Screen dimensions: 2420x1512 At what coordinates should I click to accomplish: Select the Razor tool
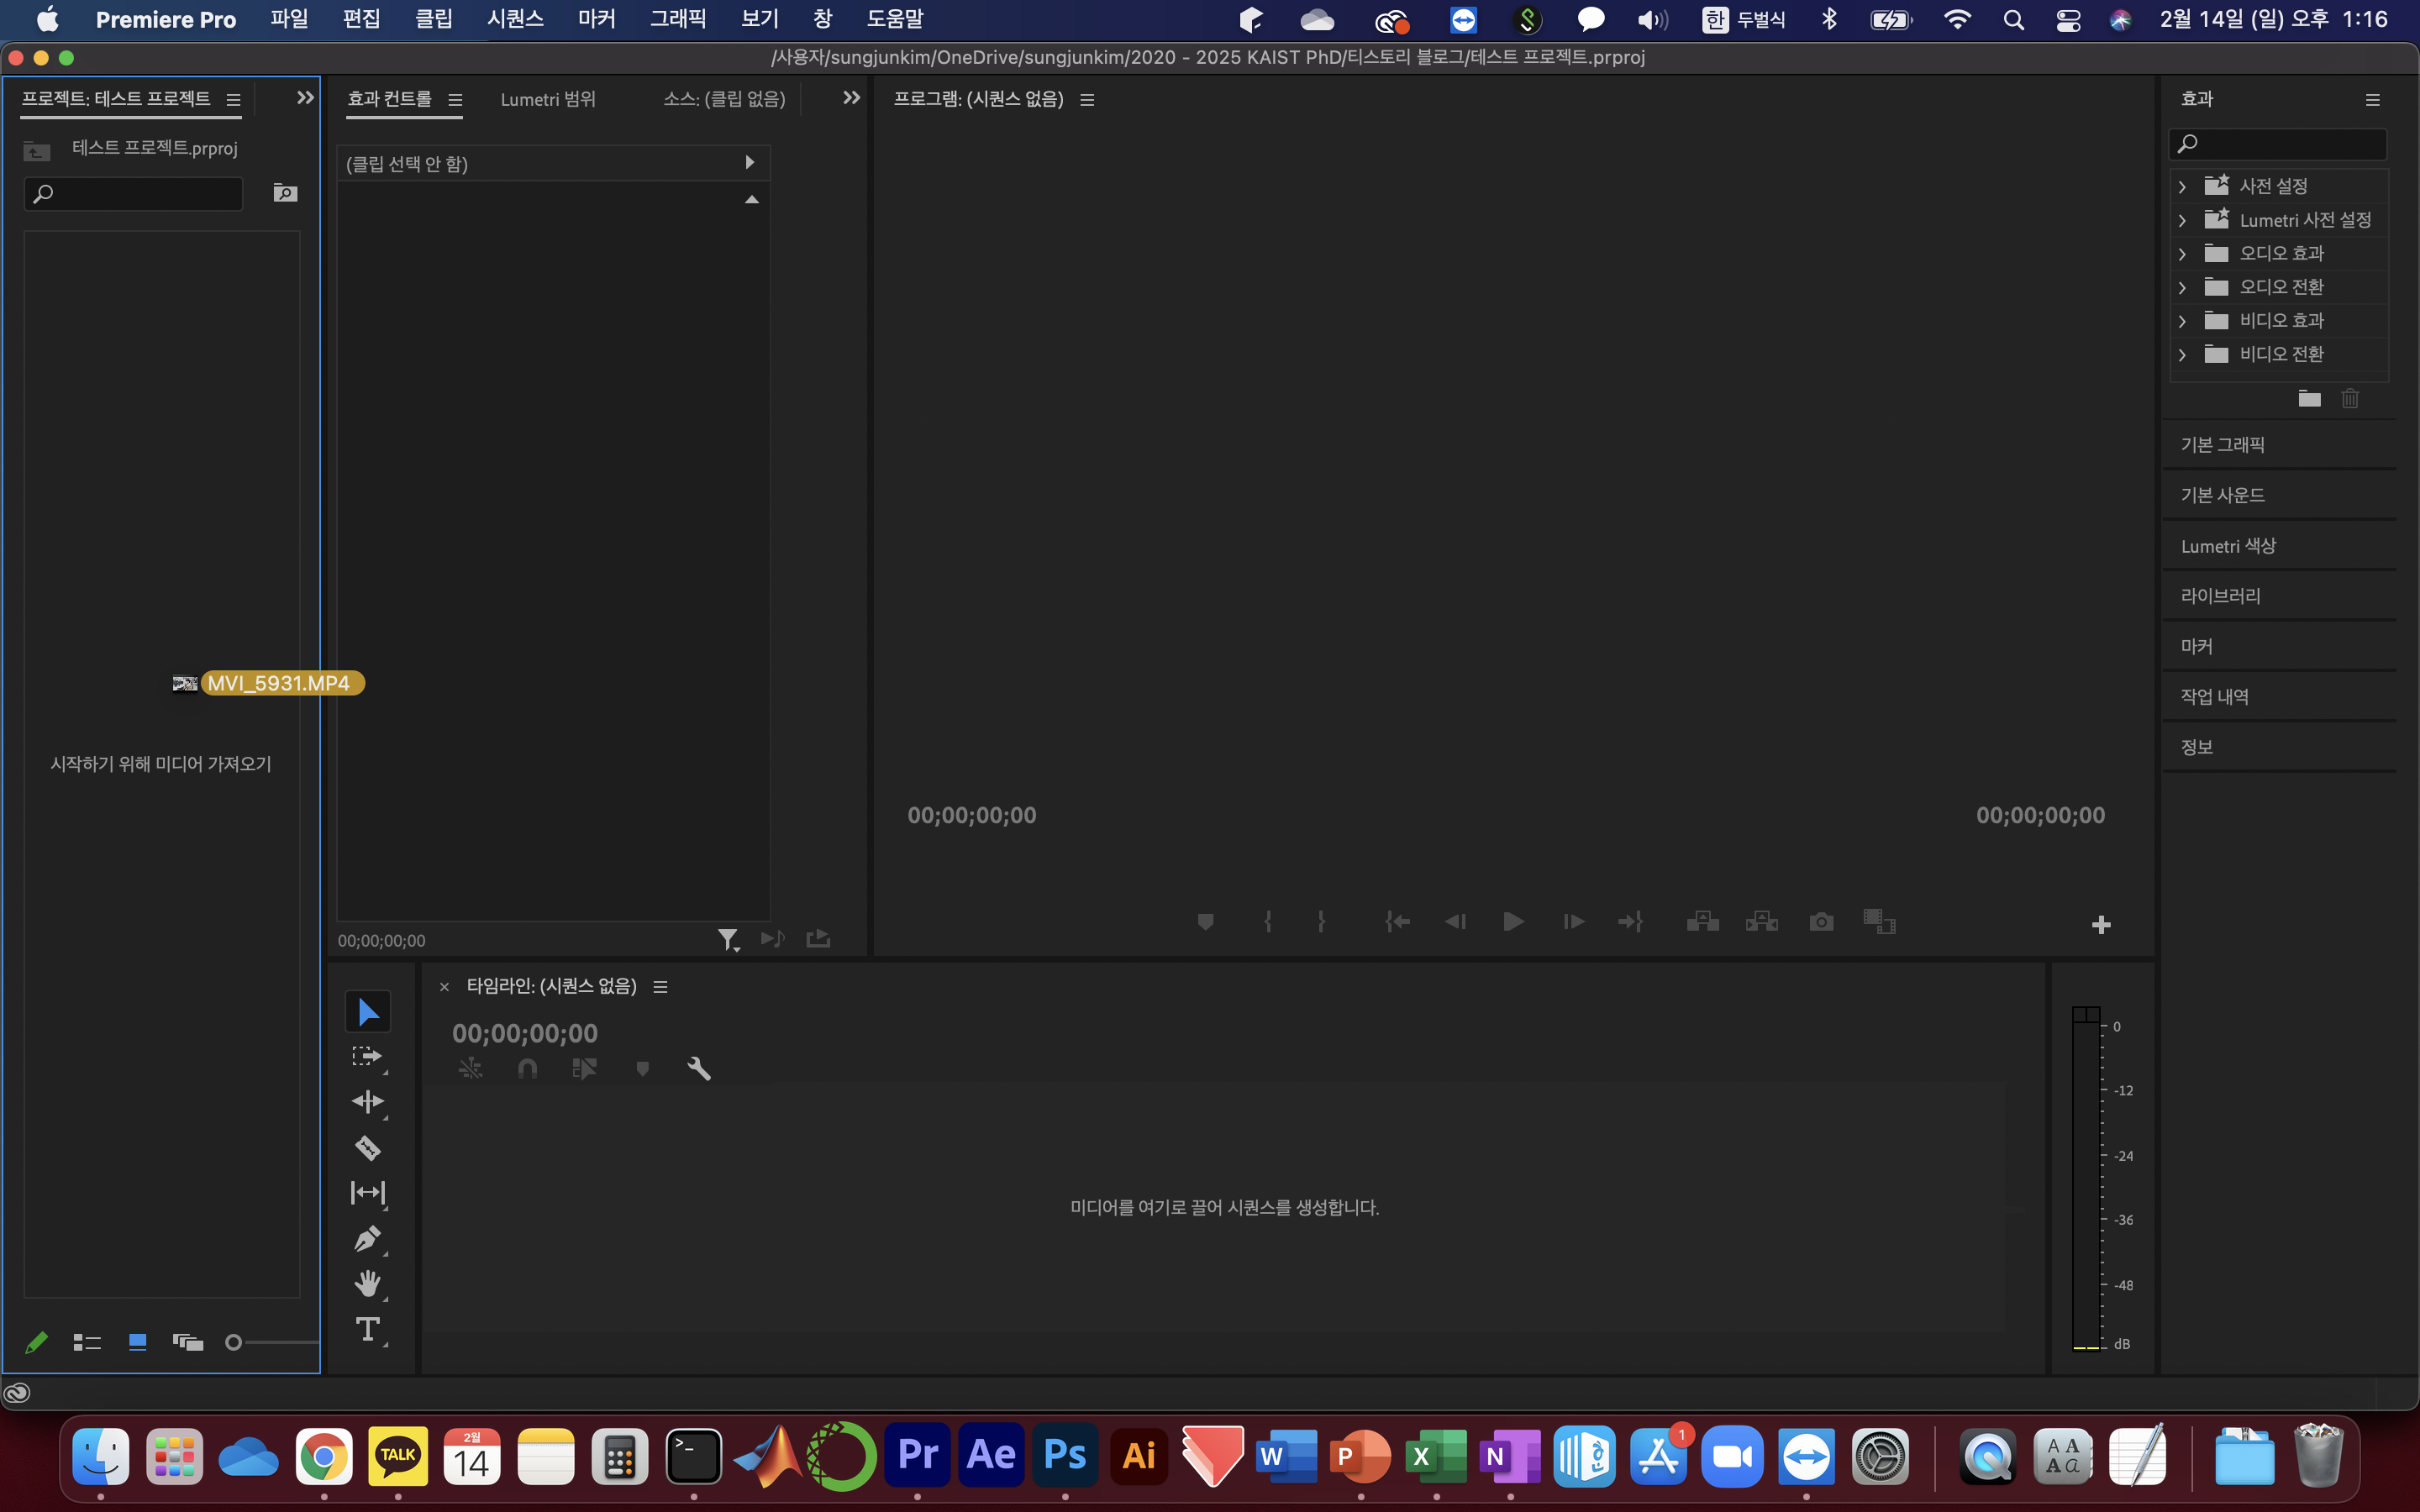coord(367,1147)
